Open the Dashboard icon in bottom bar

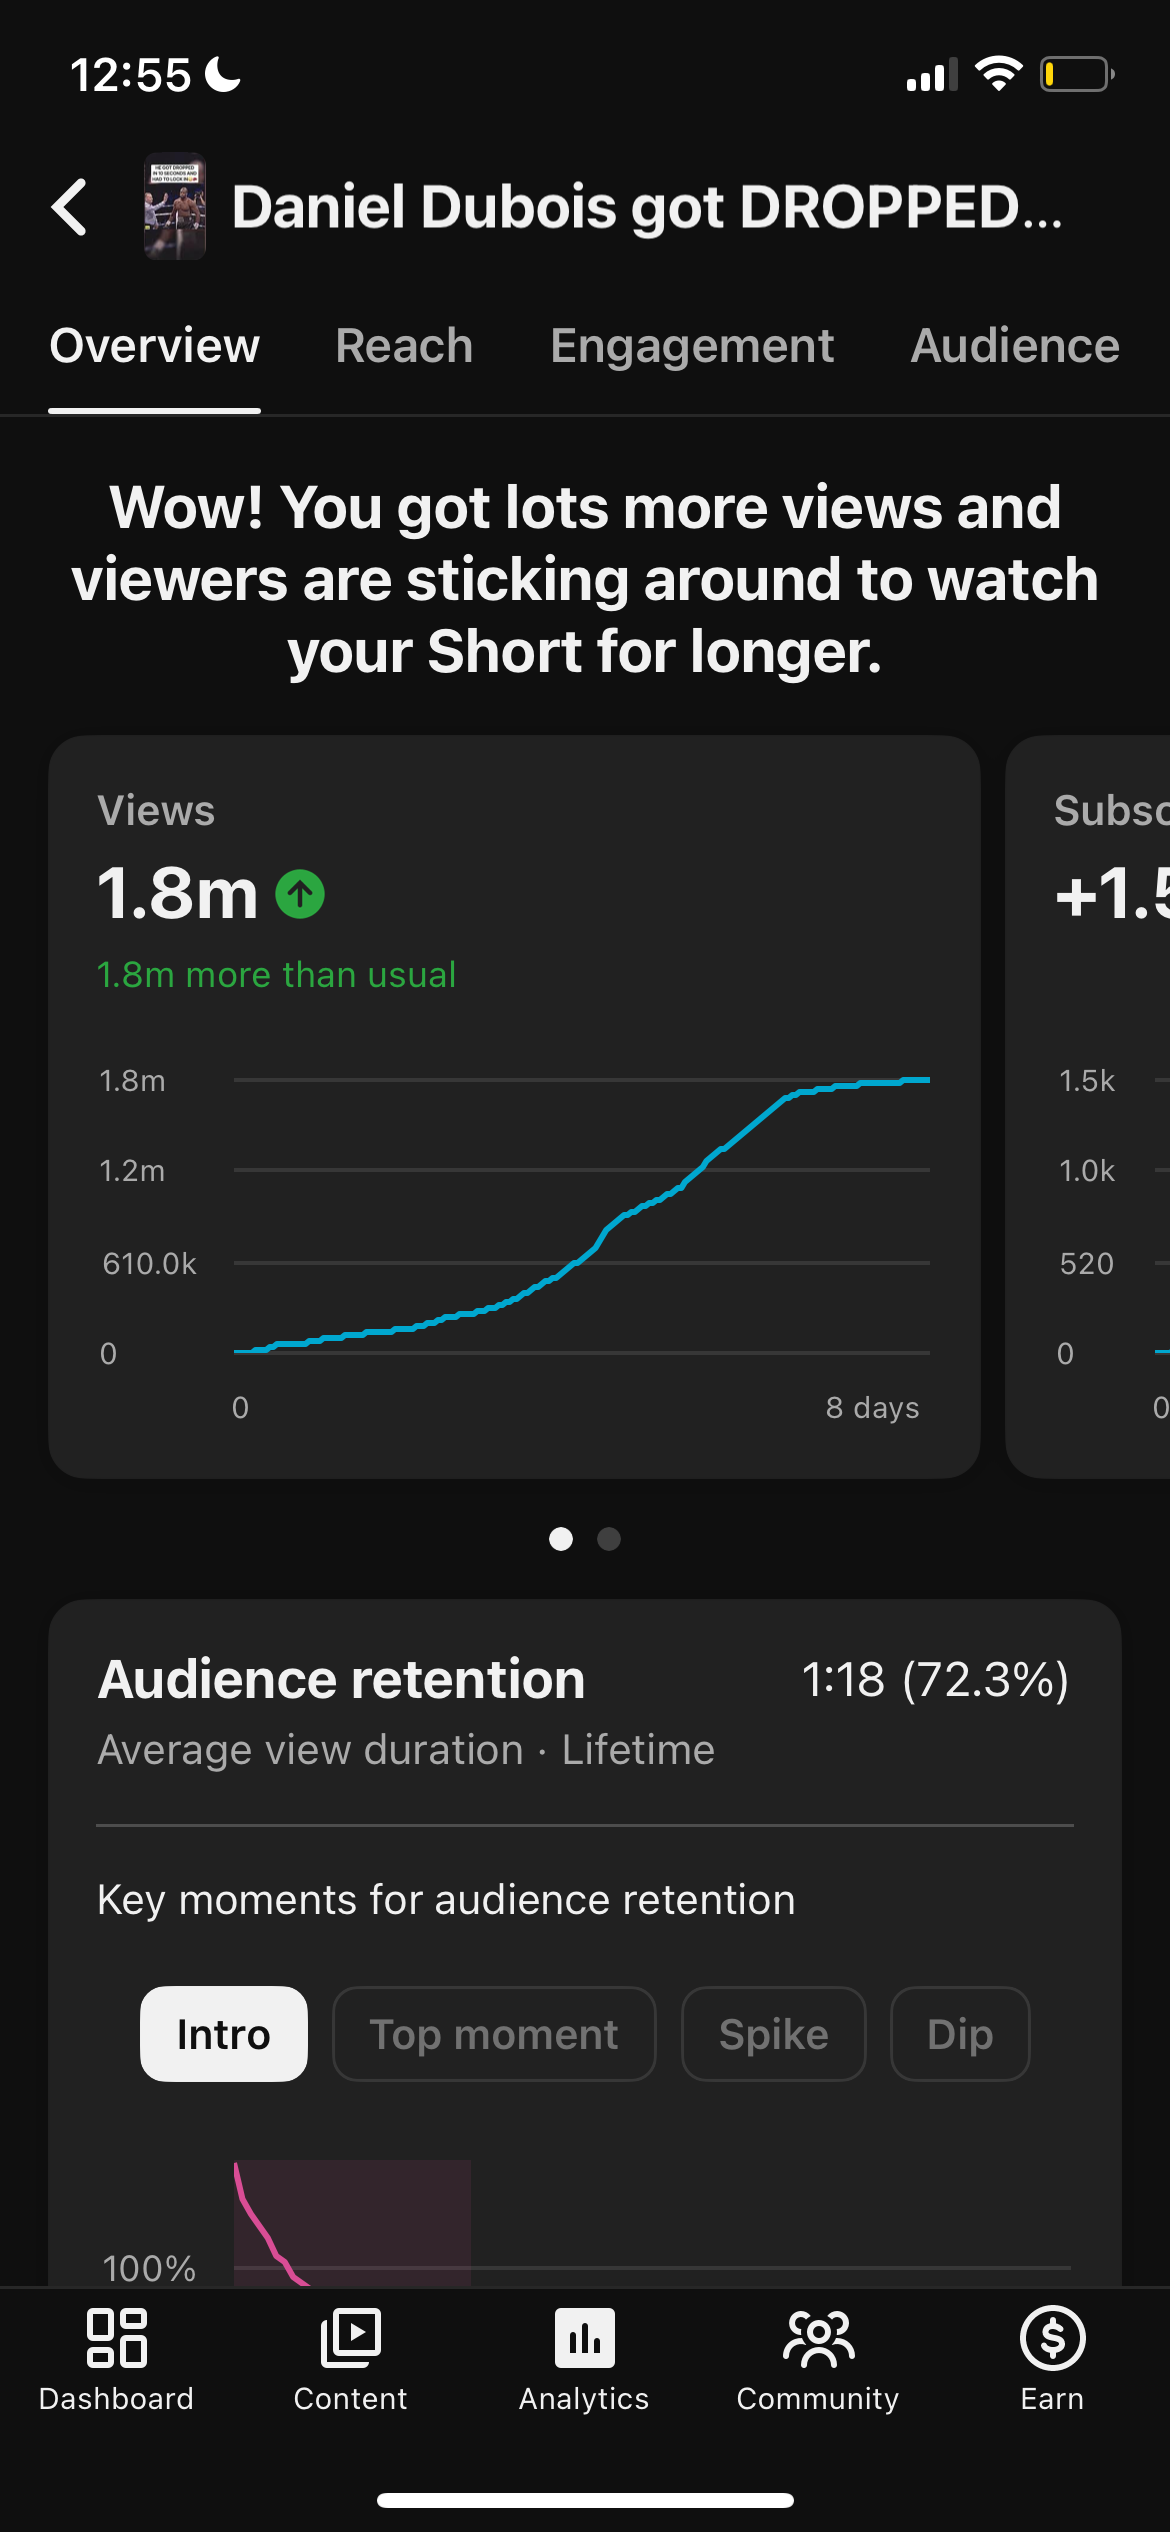(x=117, y=2338)
